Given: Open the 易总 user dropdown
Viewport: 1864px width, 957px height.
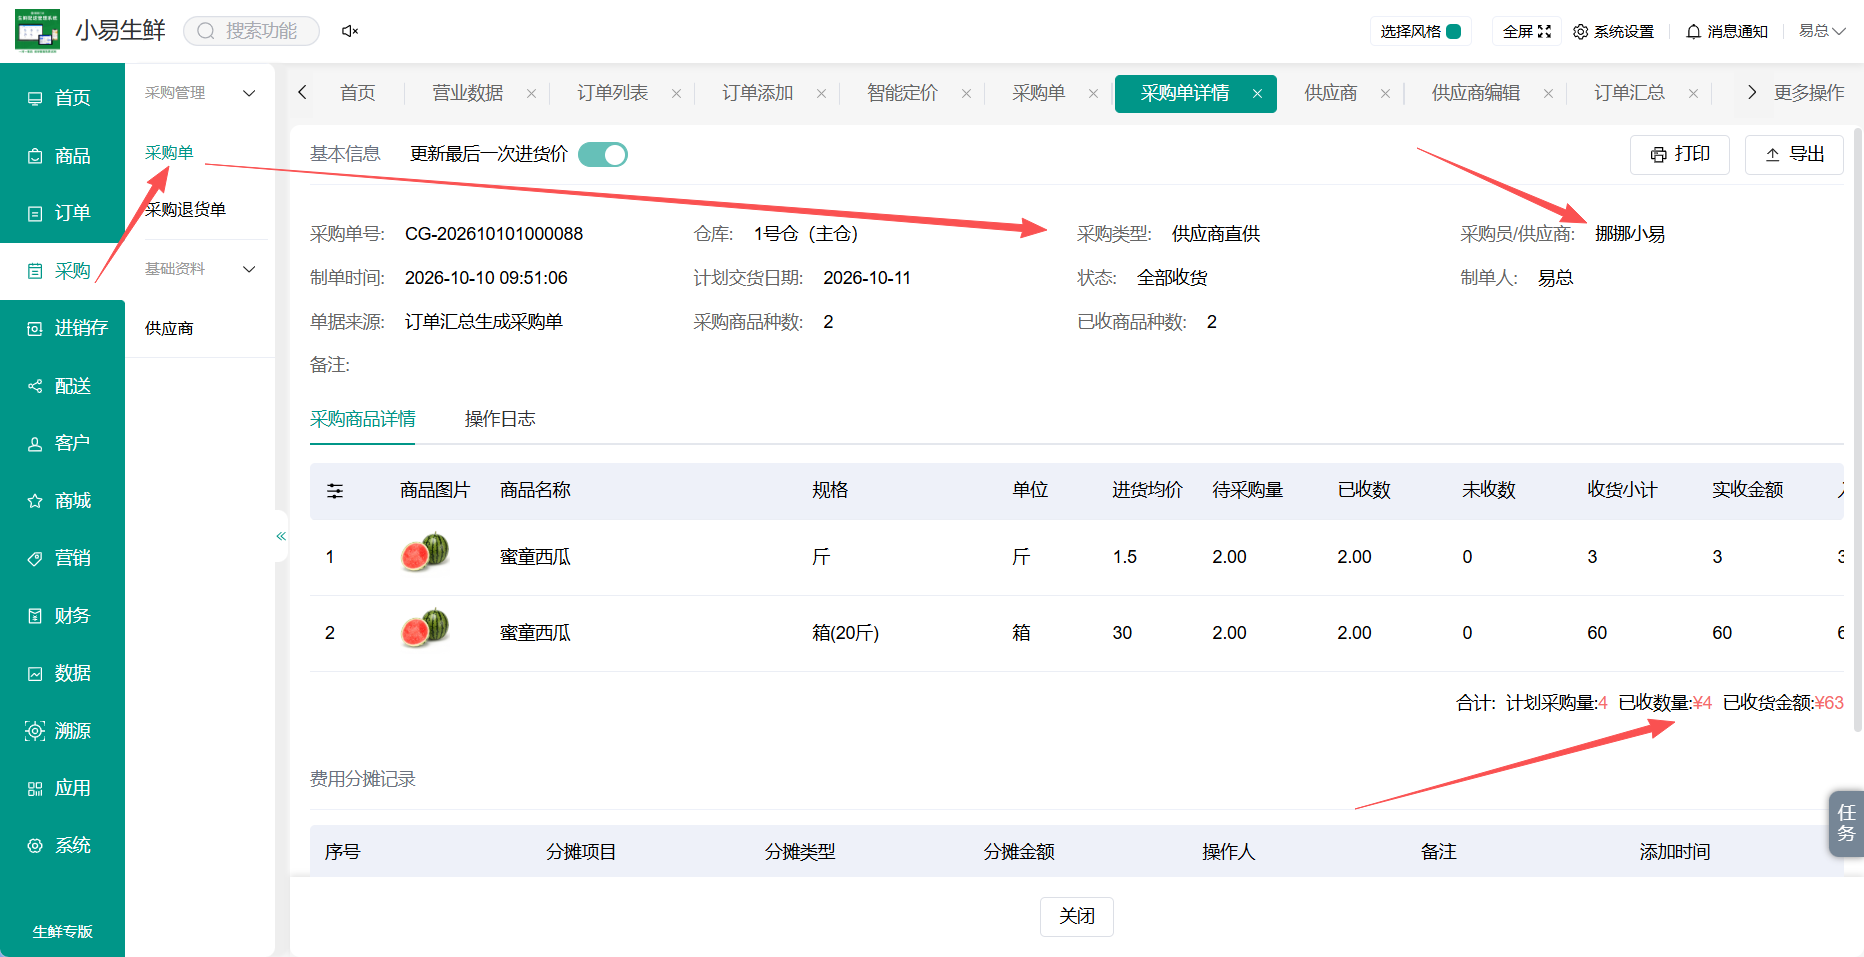Looking at the screenshot, I should click(1822, 31).
